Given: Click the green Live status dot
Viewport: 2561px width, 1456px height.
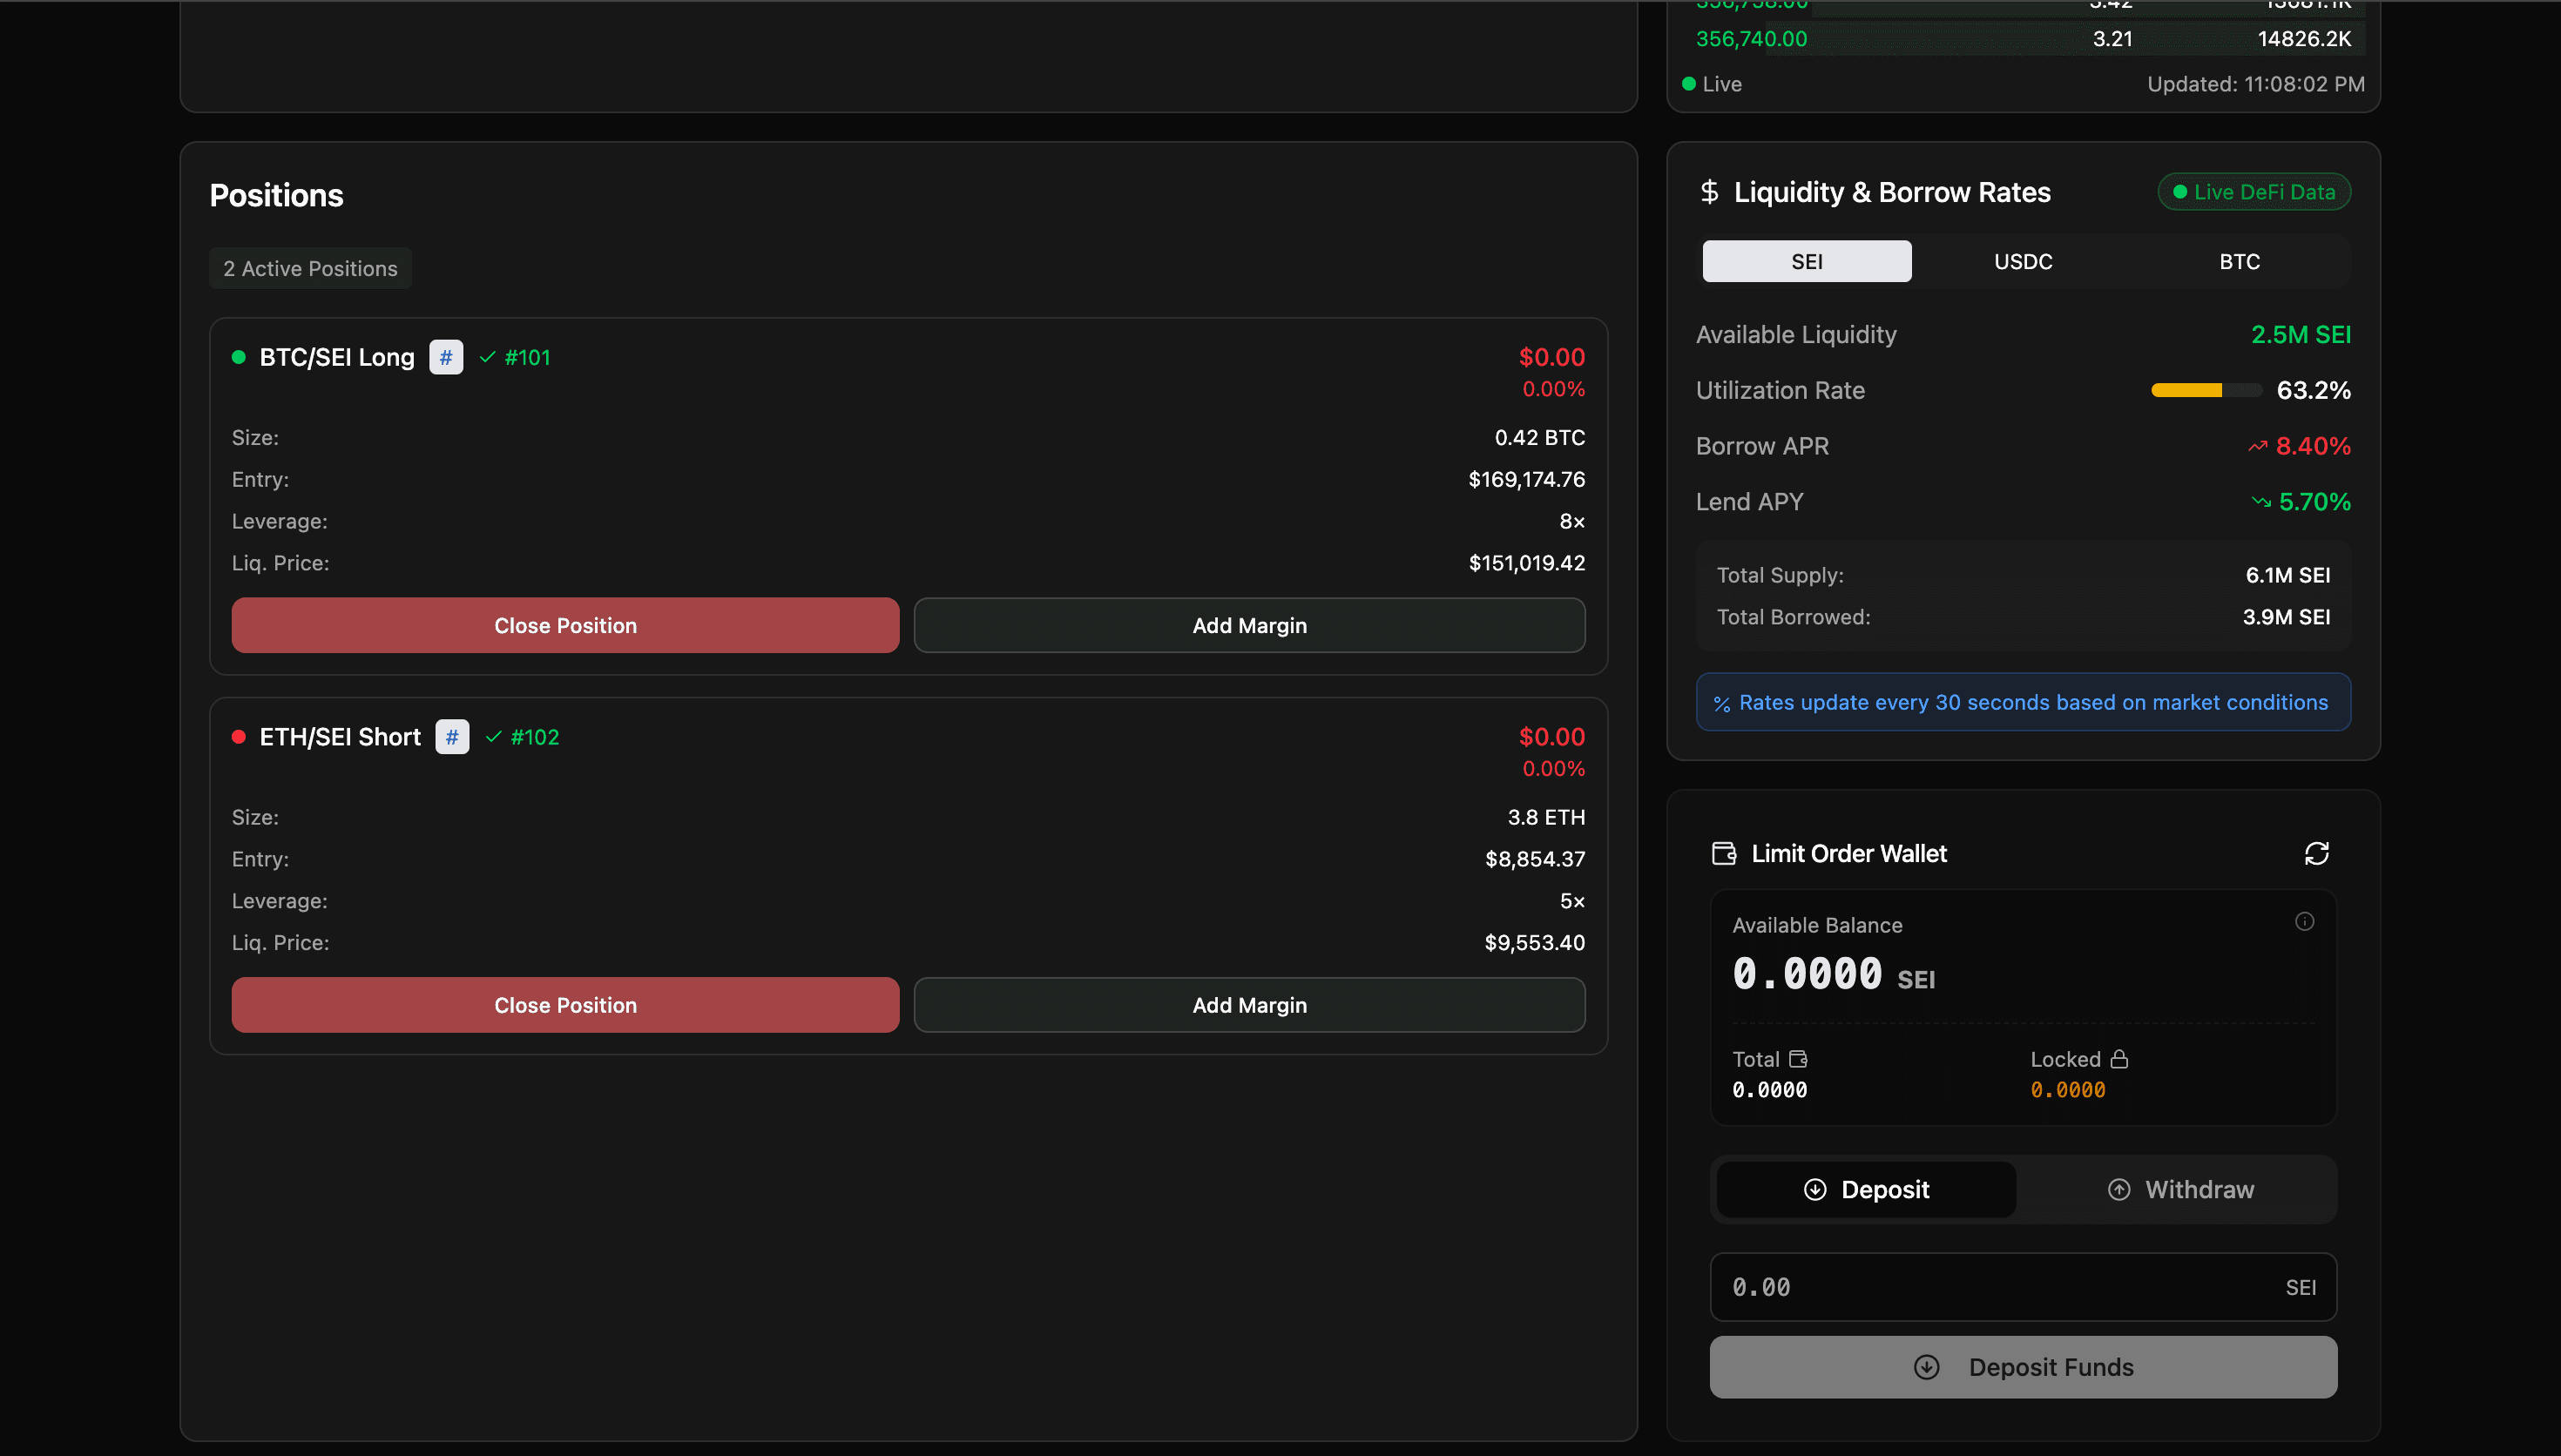Looking at the screenshot, I should tap(1689, 84).
